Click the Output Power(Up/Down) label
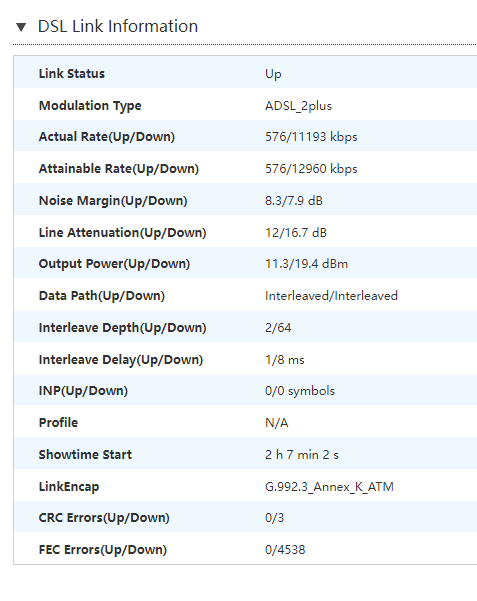This screenshot has width=477, height=601. tap(114, 264)
